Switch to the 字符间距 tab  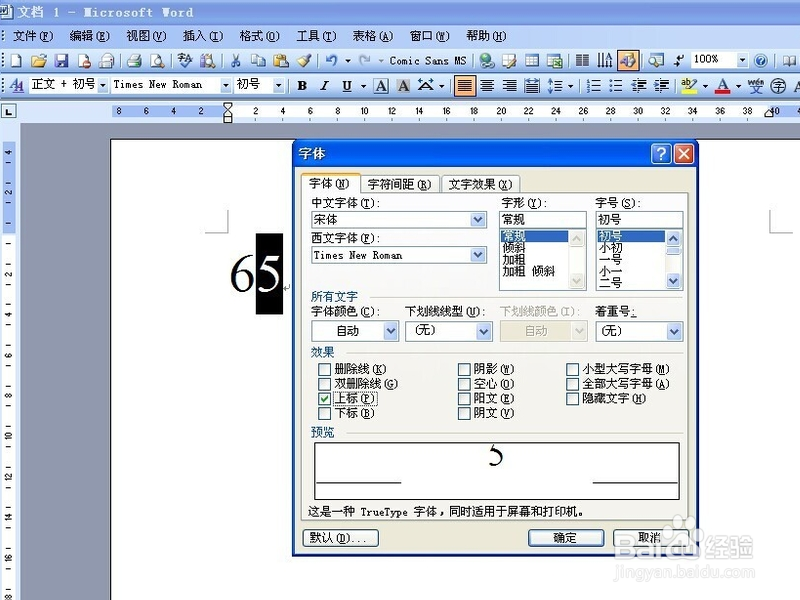399,184
